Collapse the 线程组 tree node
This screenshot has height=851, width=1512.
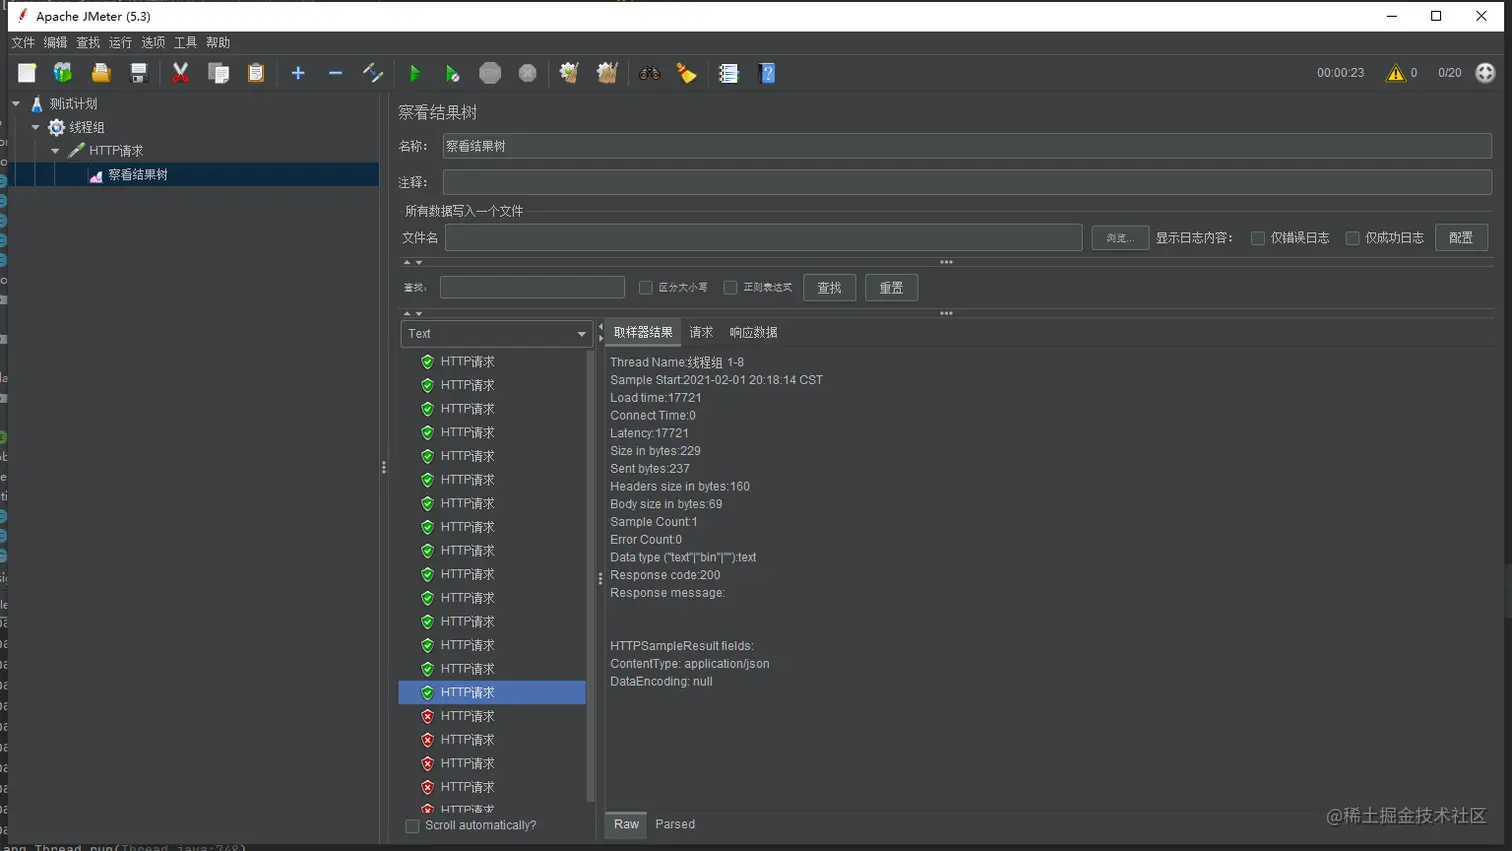pyautogui.click(x=36, y=127)
